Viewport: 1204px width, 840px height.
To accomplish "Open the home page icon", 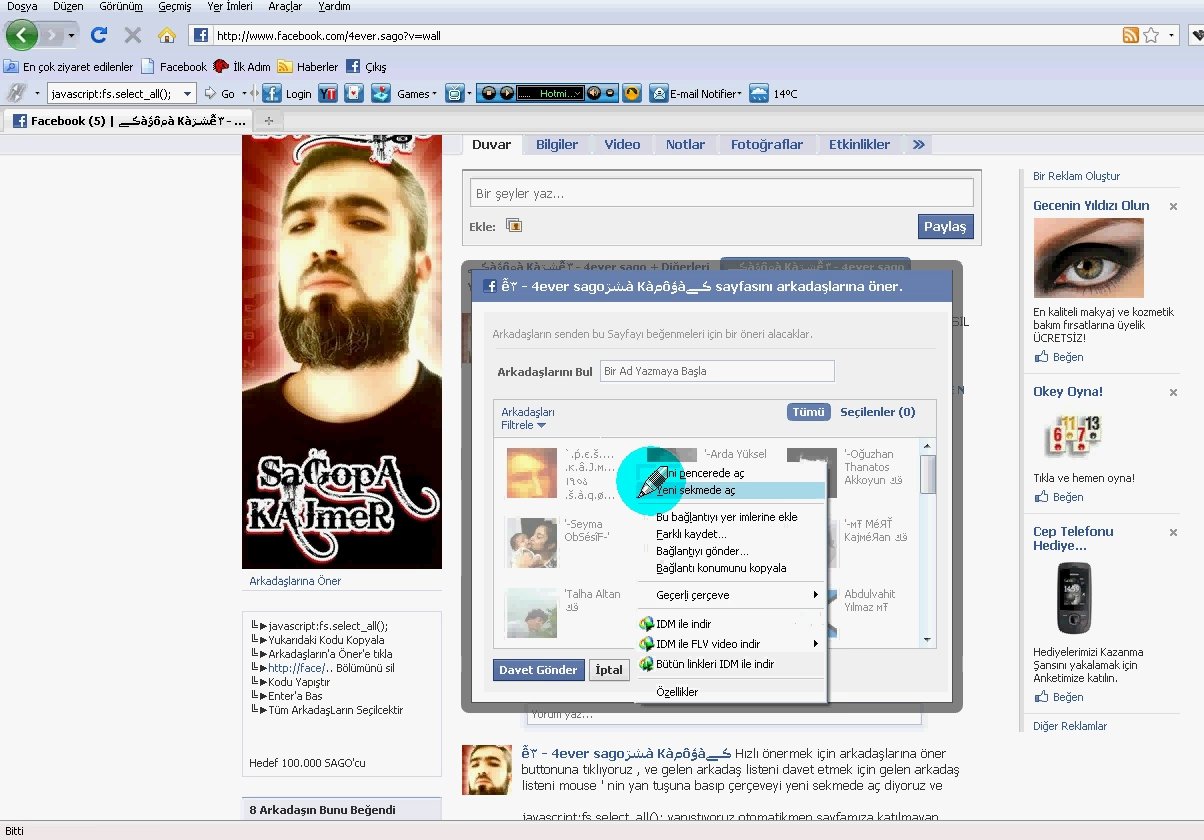I will point(167,35).
